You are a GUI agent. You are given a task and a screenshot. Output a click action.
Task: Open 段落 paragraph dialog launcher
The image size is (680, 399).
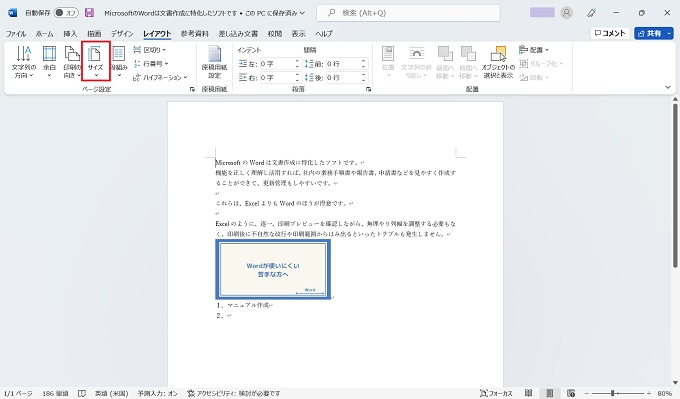(x=368, y=89)
